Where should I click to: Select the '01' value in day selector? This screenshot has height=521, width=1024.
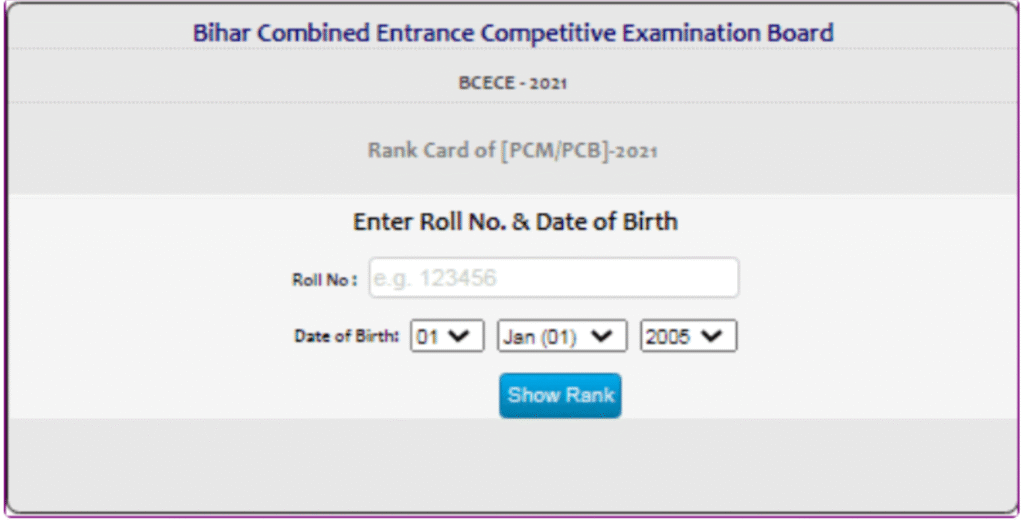coord(428,337)
